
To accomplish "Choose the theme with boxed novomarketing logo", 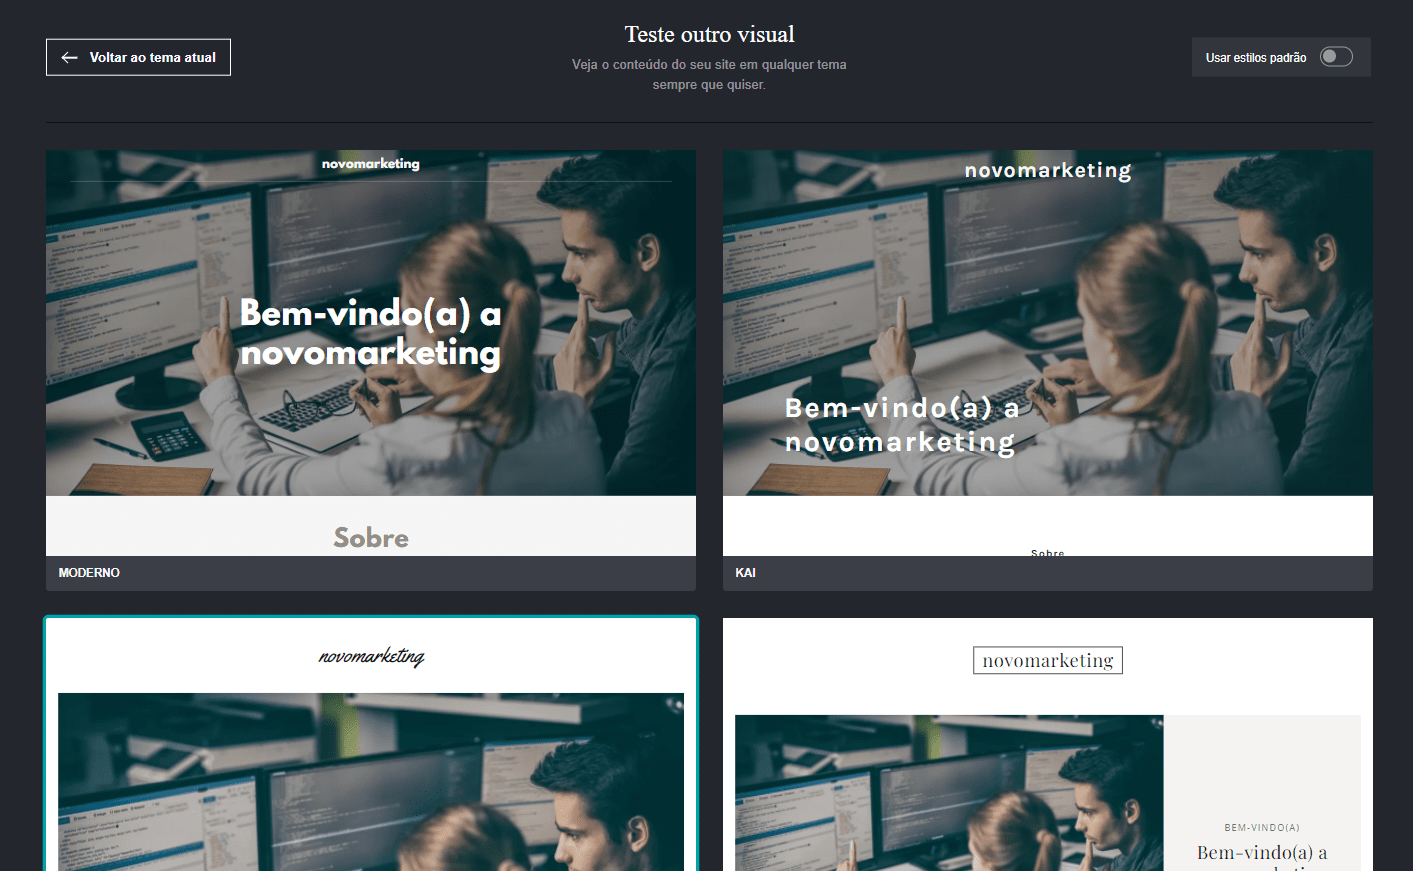I will tap(1048, 745).
